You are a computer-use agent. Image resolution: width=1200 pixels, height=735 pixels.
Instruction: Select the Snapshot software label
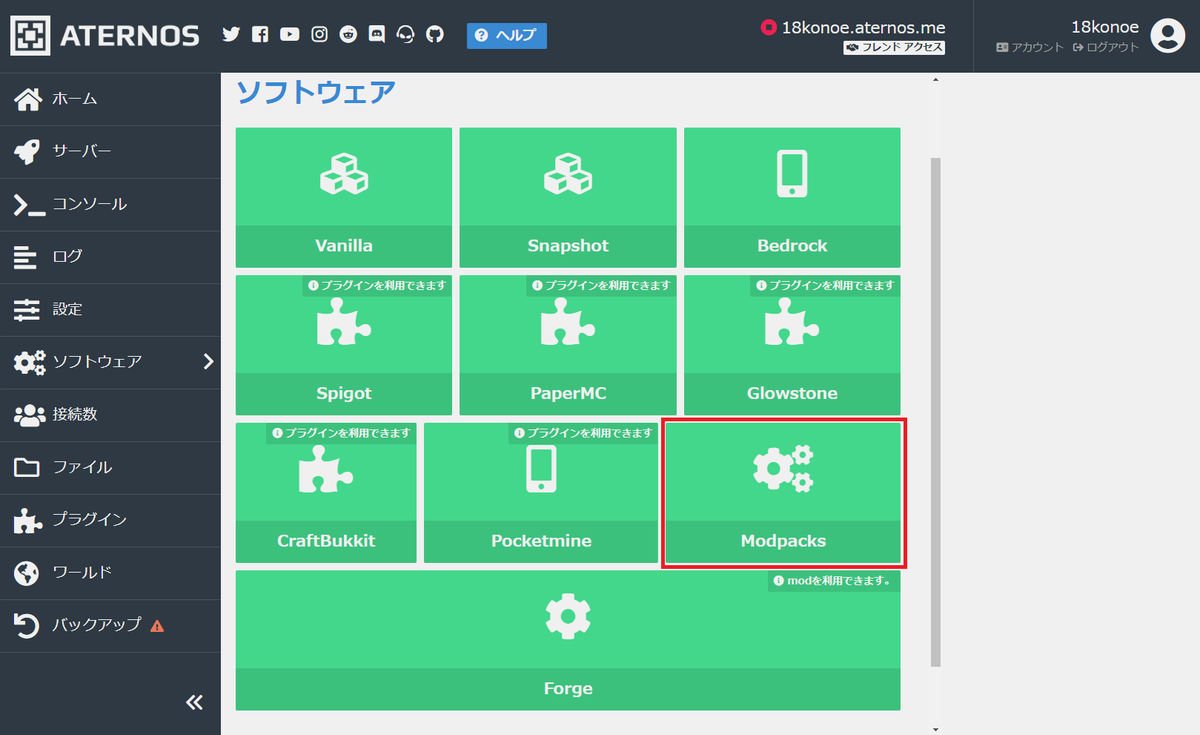568,246
